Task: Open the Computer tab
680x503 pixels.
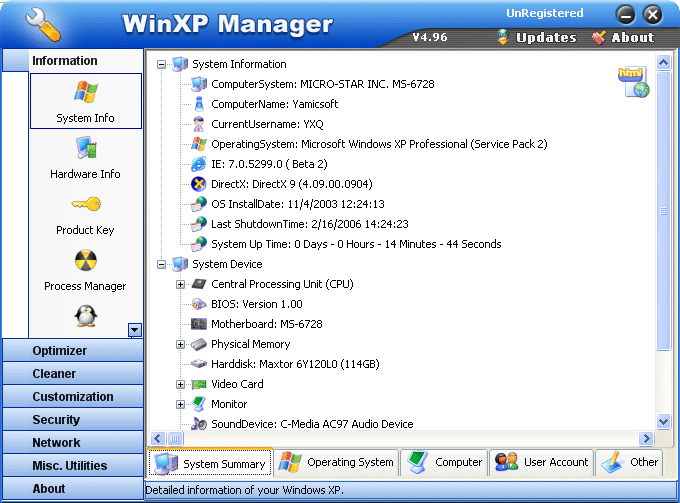Action: click(x=444, y=463)
